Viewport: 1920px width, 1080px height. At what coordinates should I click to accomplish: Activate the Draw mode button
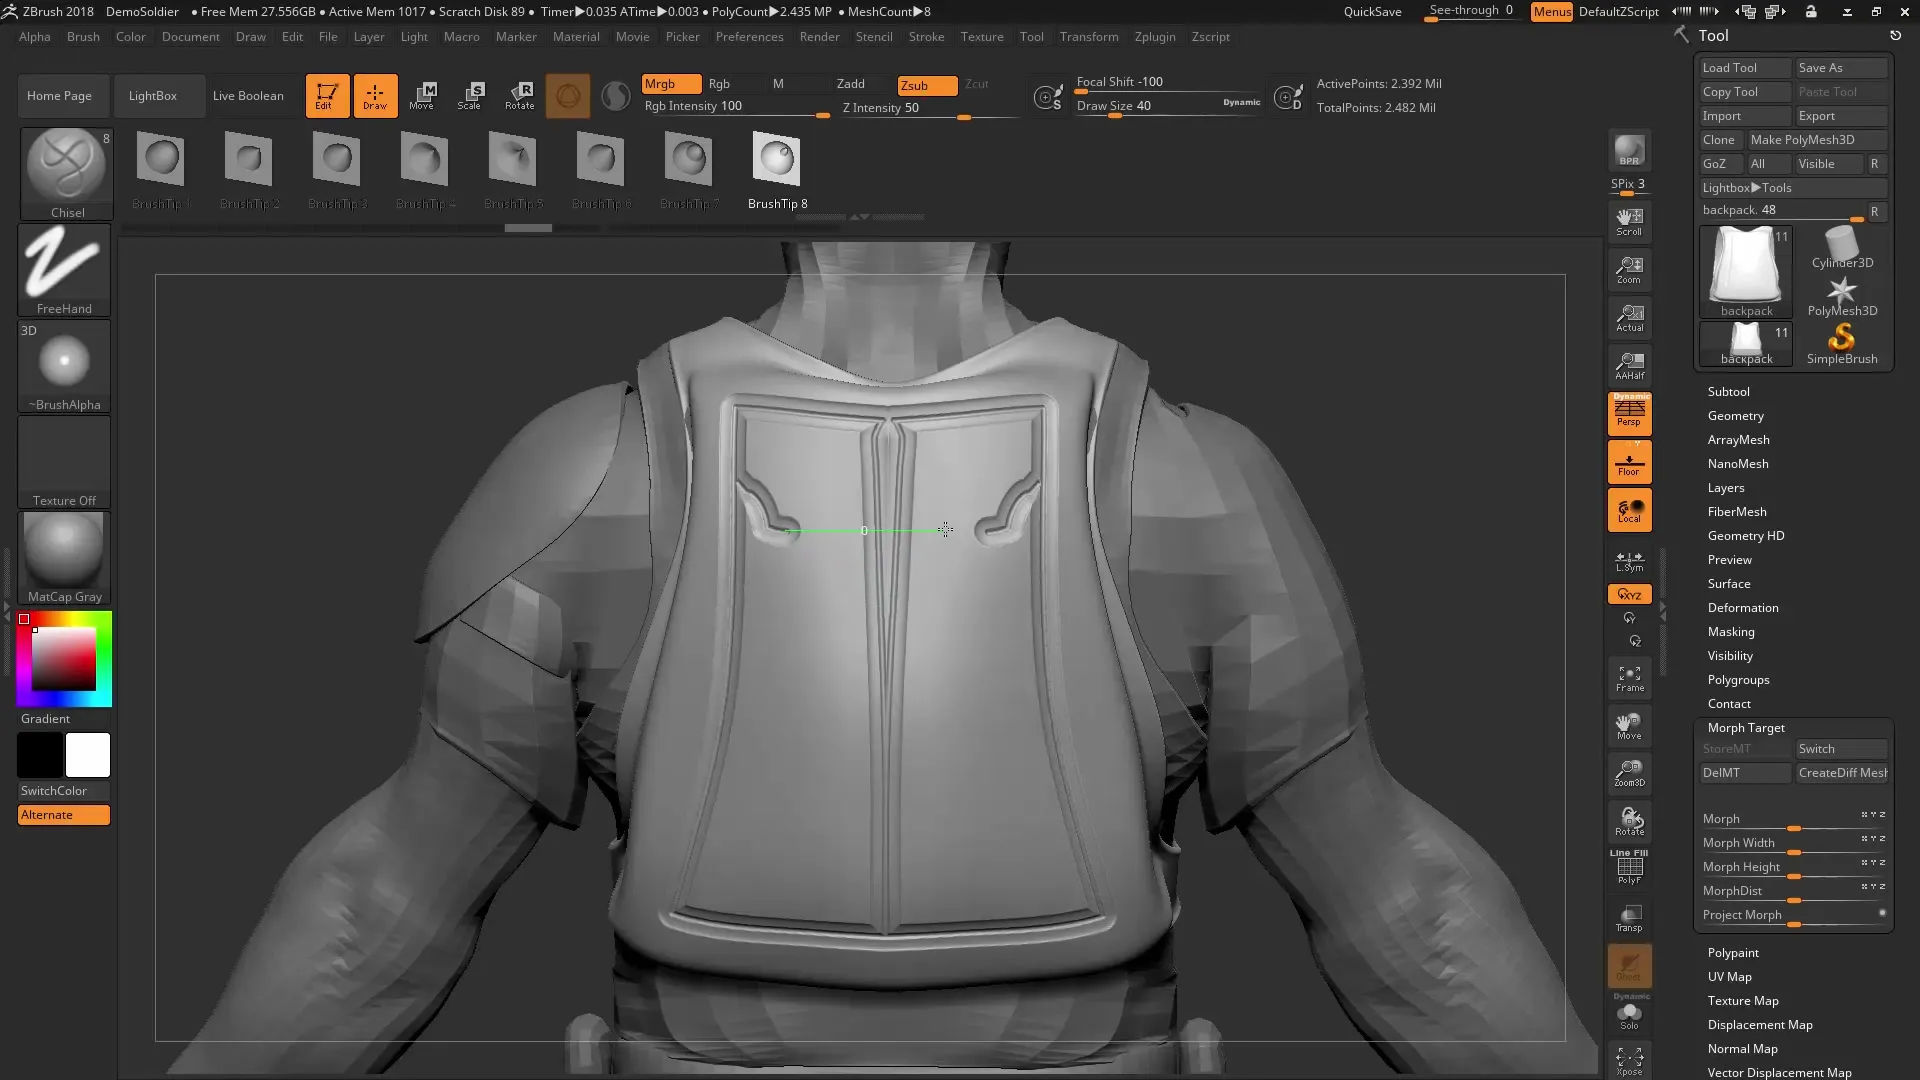pos(375,96)
